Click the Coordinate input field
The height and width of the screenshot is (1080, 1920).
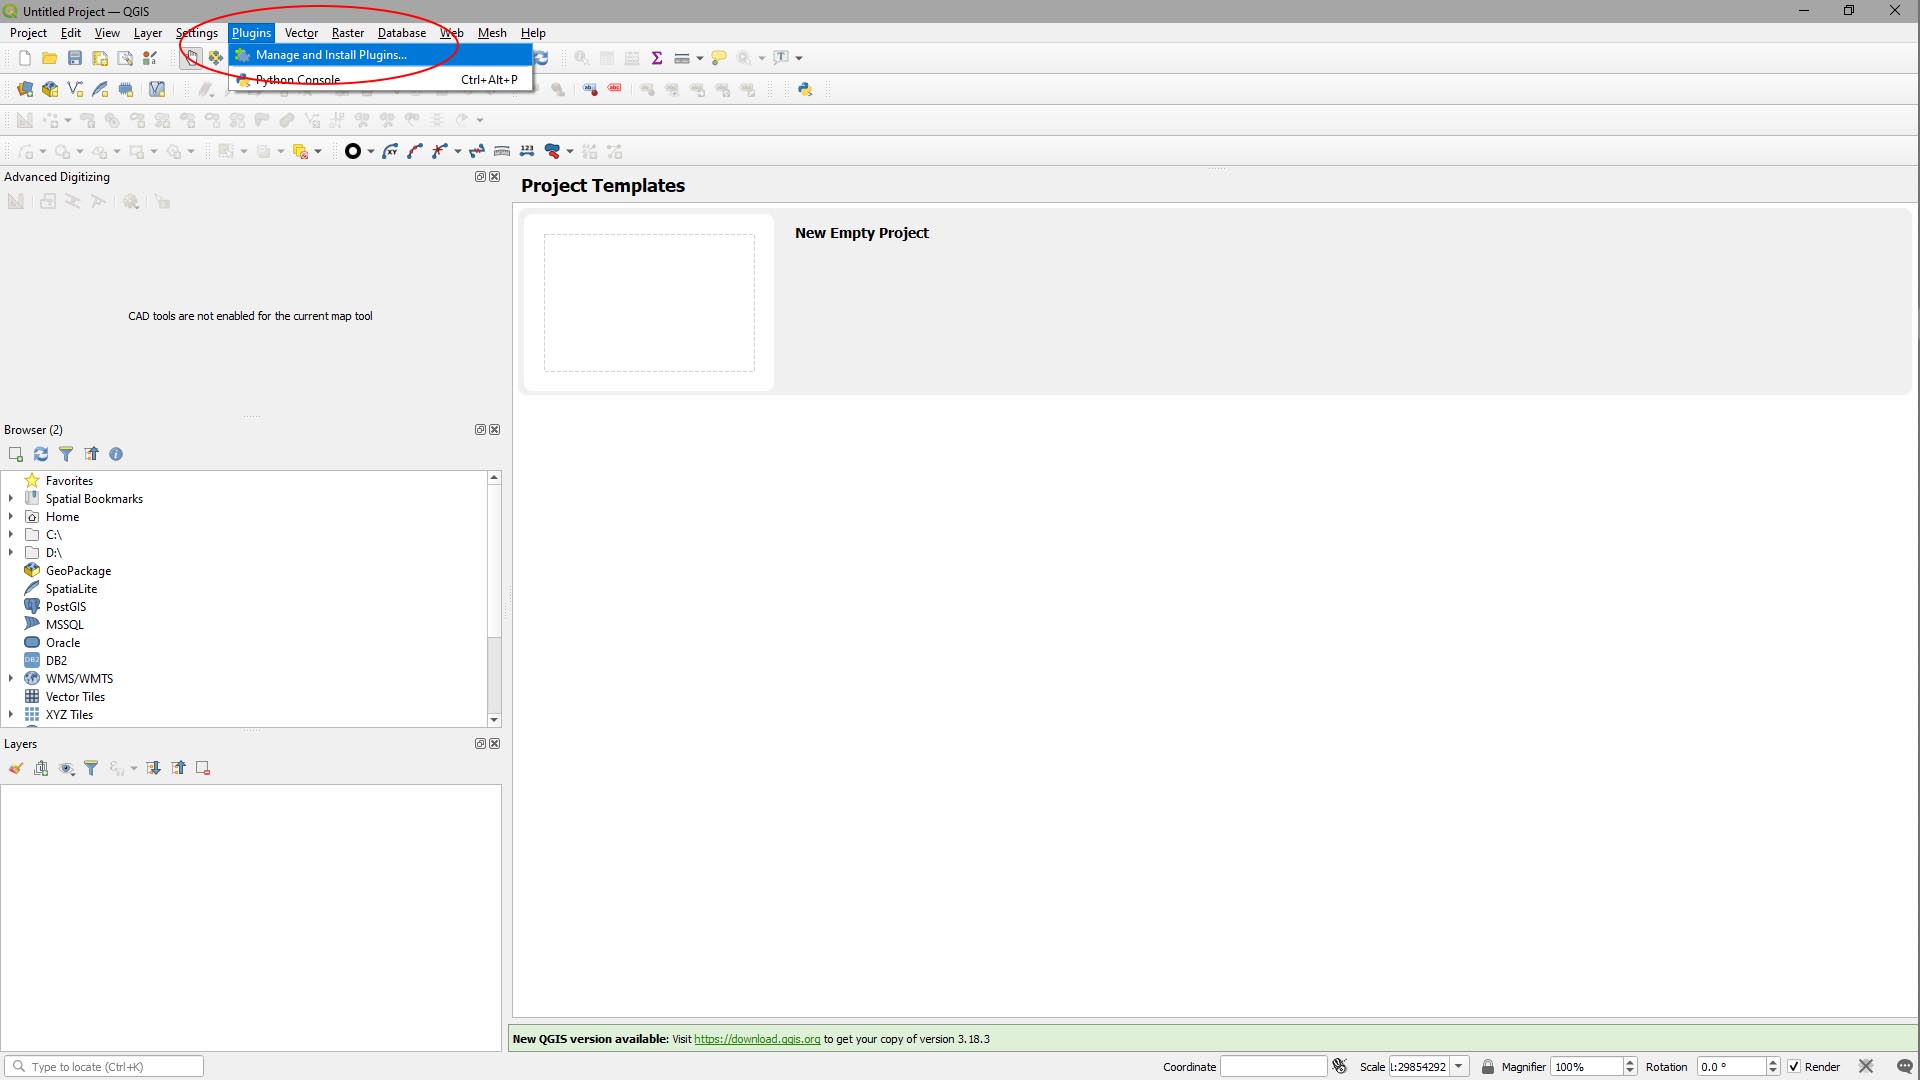(1273, 1066)
